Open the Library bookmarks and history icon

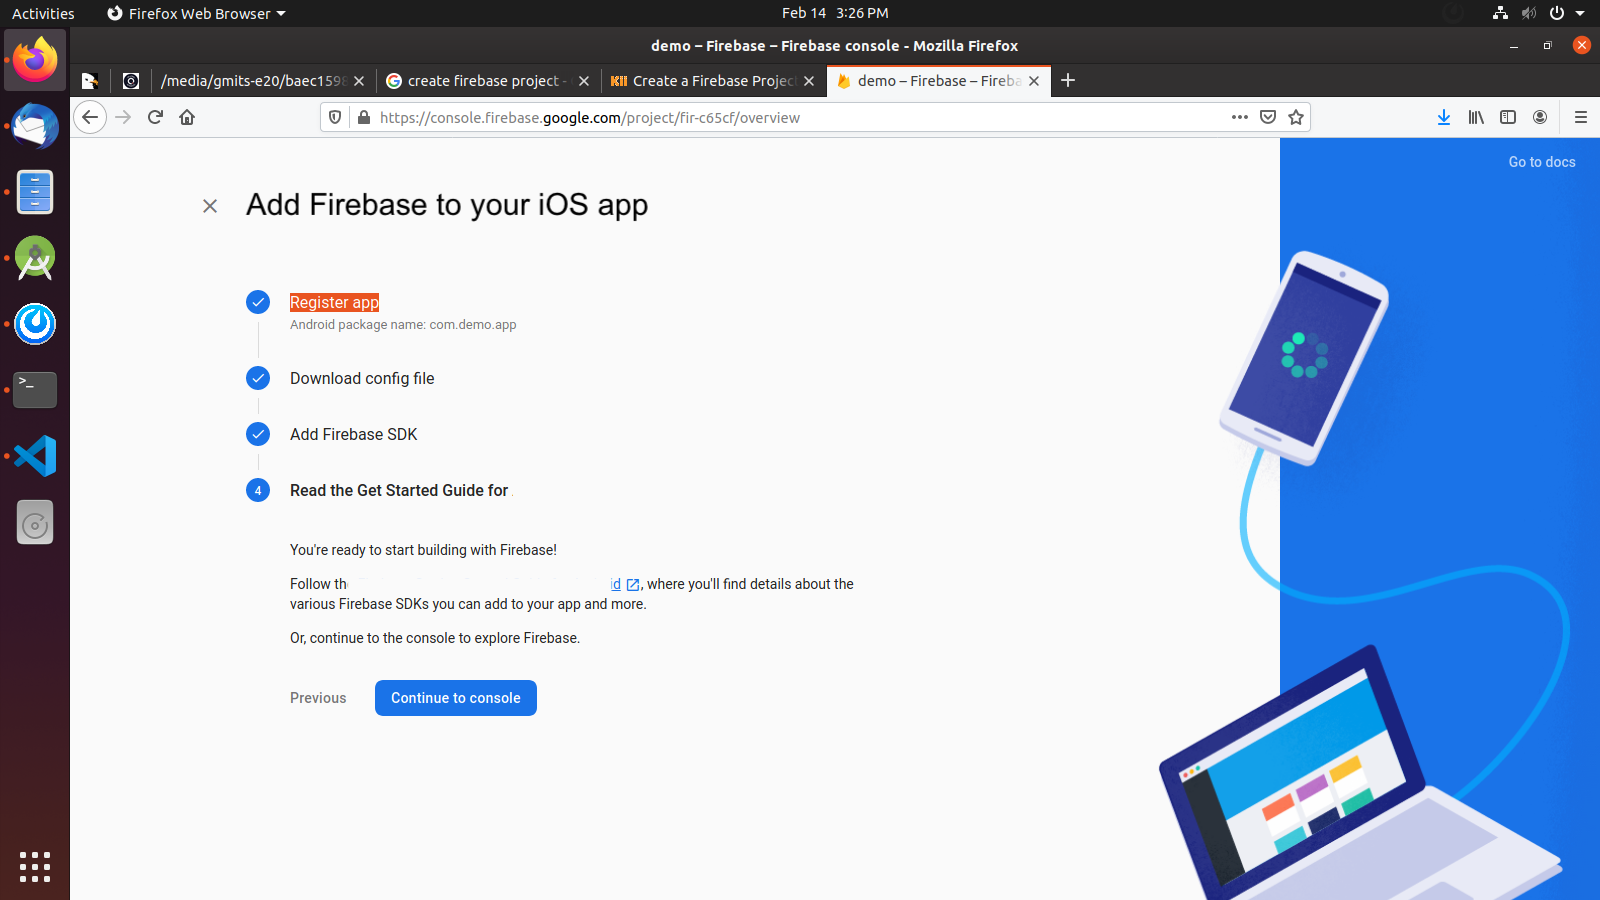click(x=1476, y=117)
